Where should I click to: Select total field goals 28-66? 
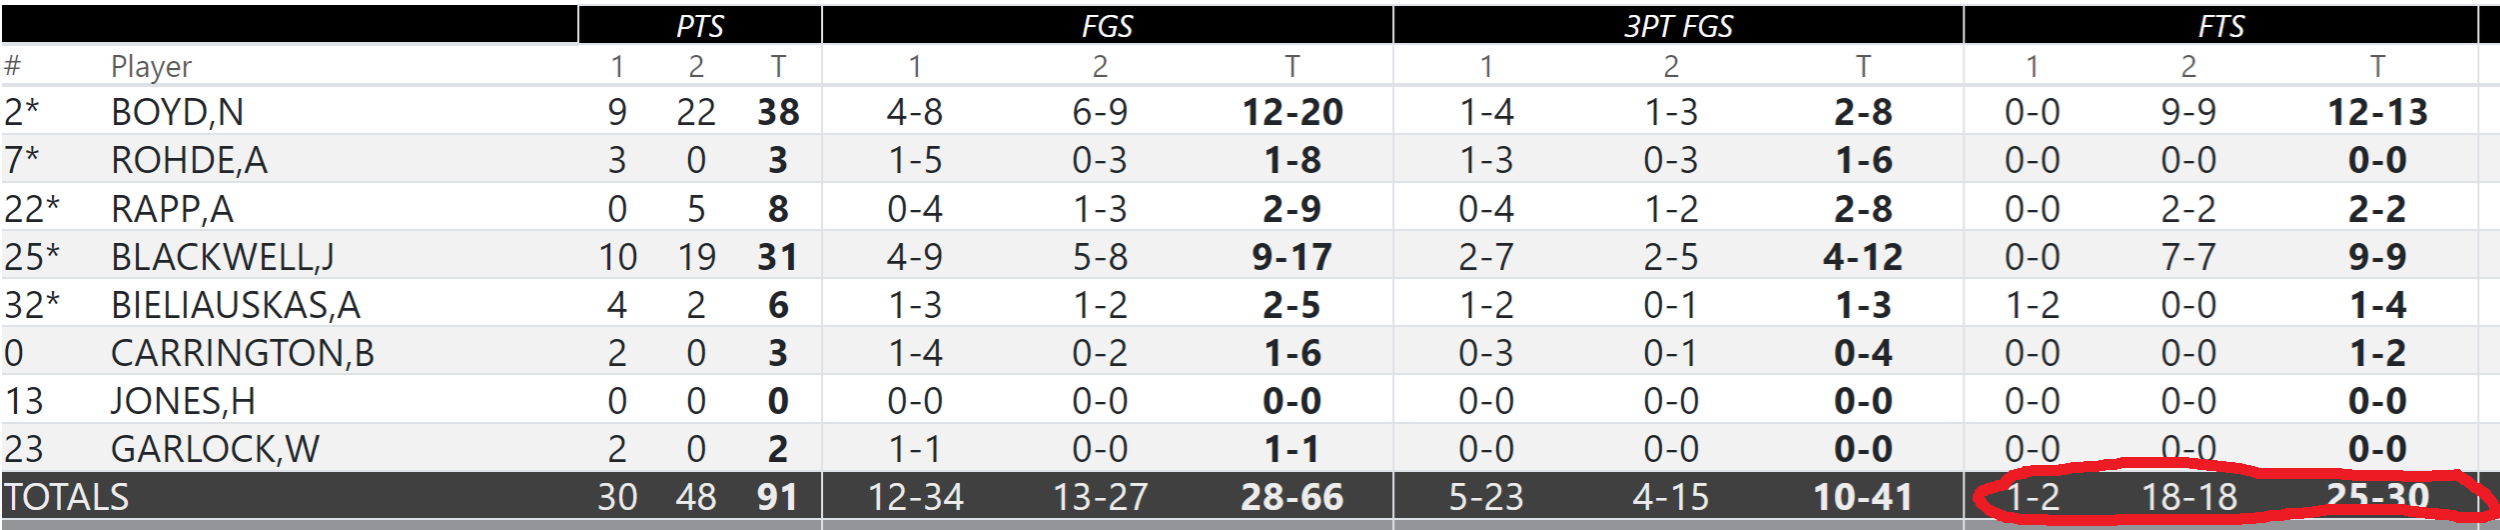coord(1292,497)
